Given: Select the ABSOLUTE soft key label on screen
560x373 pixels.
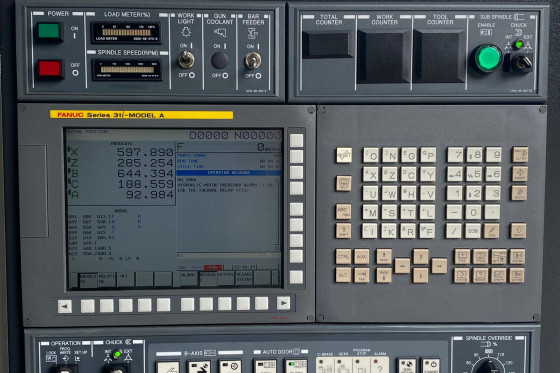Looking at the screenshot, I should point(88,279).
